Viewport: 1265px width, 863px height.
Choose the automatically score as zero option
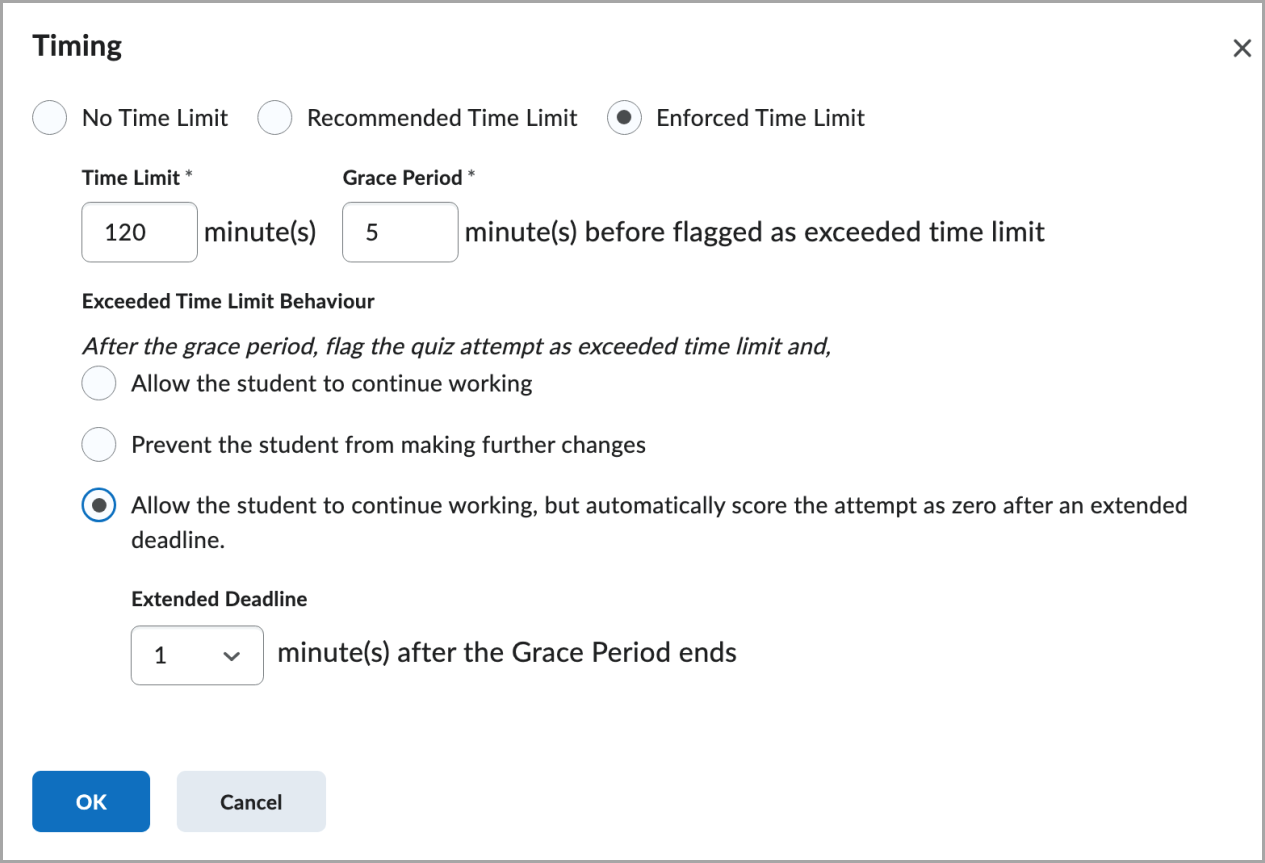99,506
